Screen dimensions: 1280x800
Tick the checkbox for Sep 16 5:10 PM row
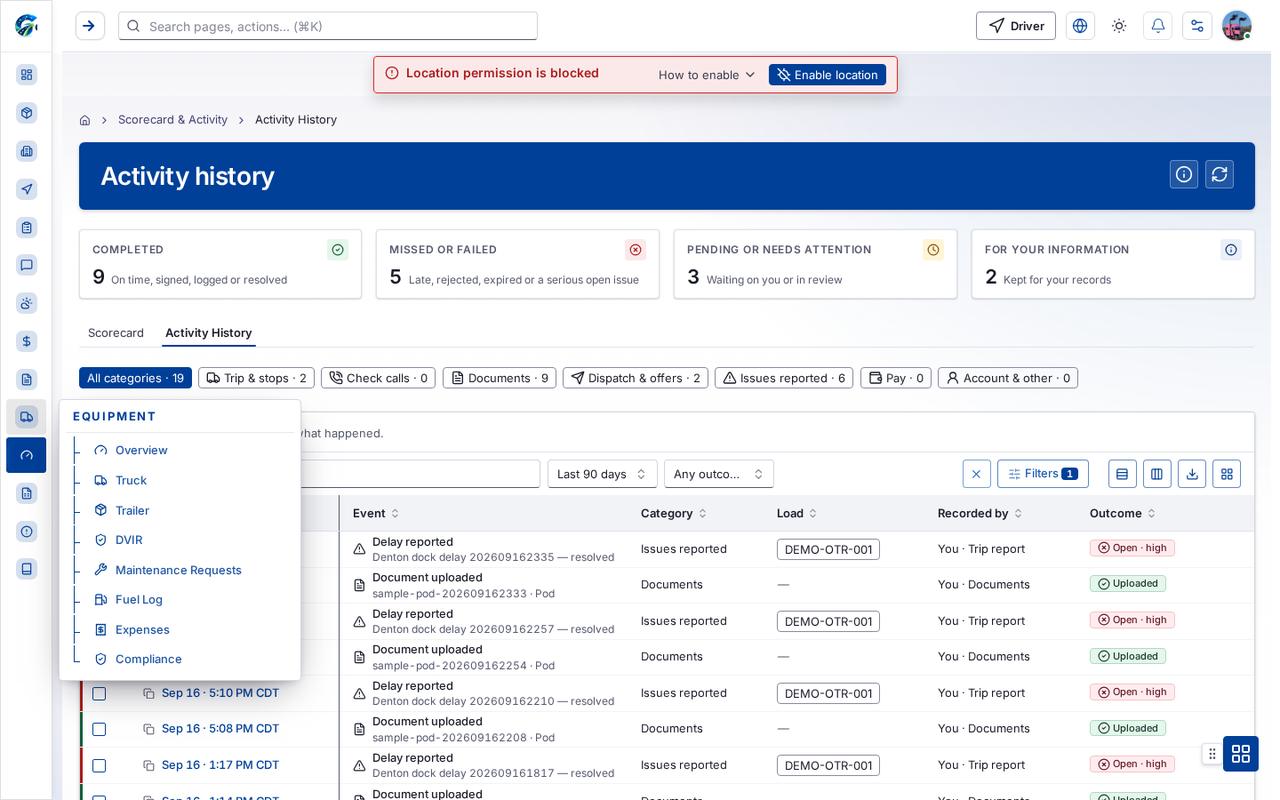coord(99,693)
